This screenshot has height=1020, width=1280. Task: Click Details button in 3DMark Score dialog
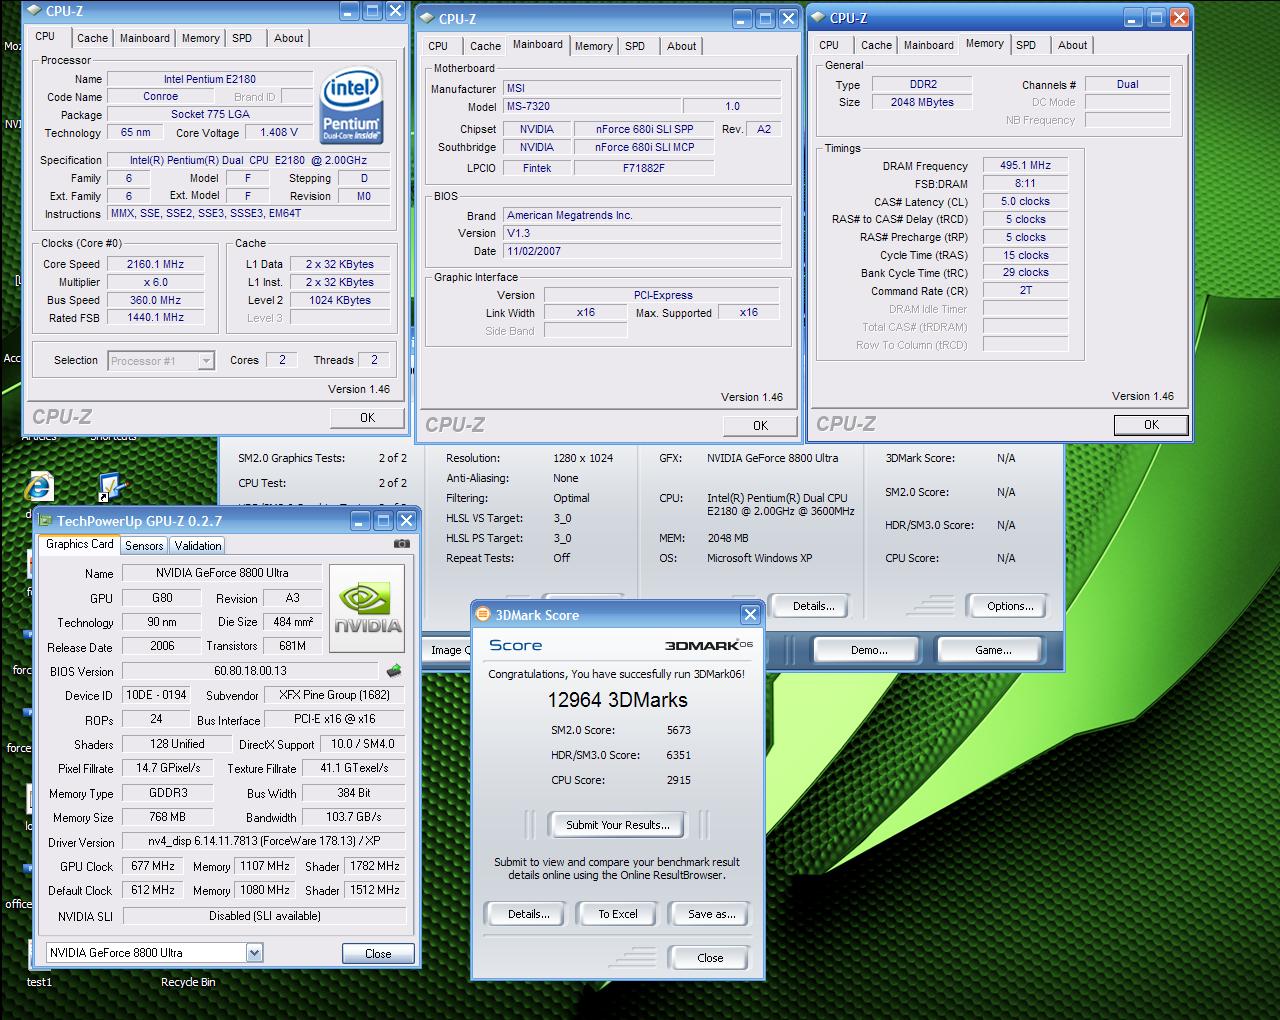point(528,914)
